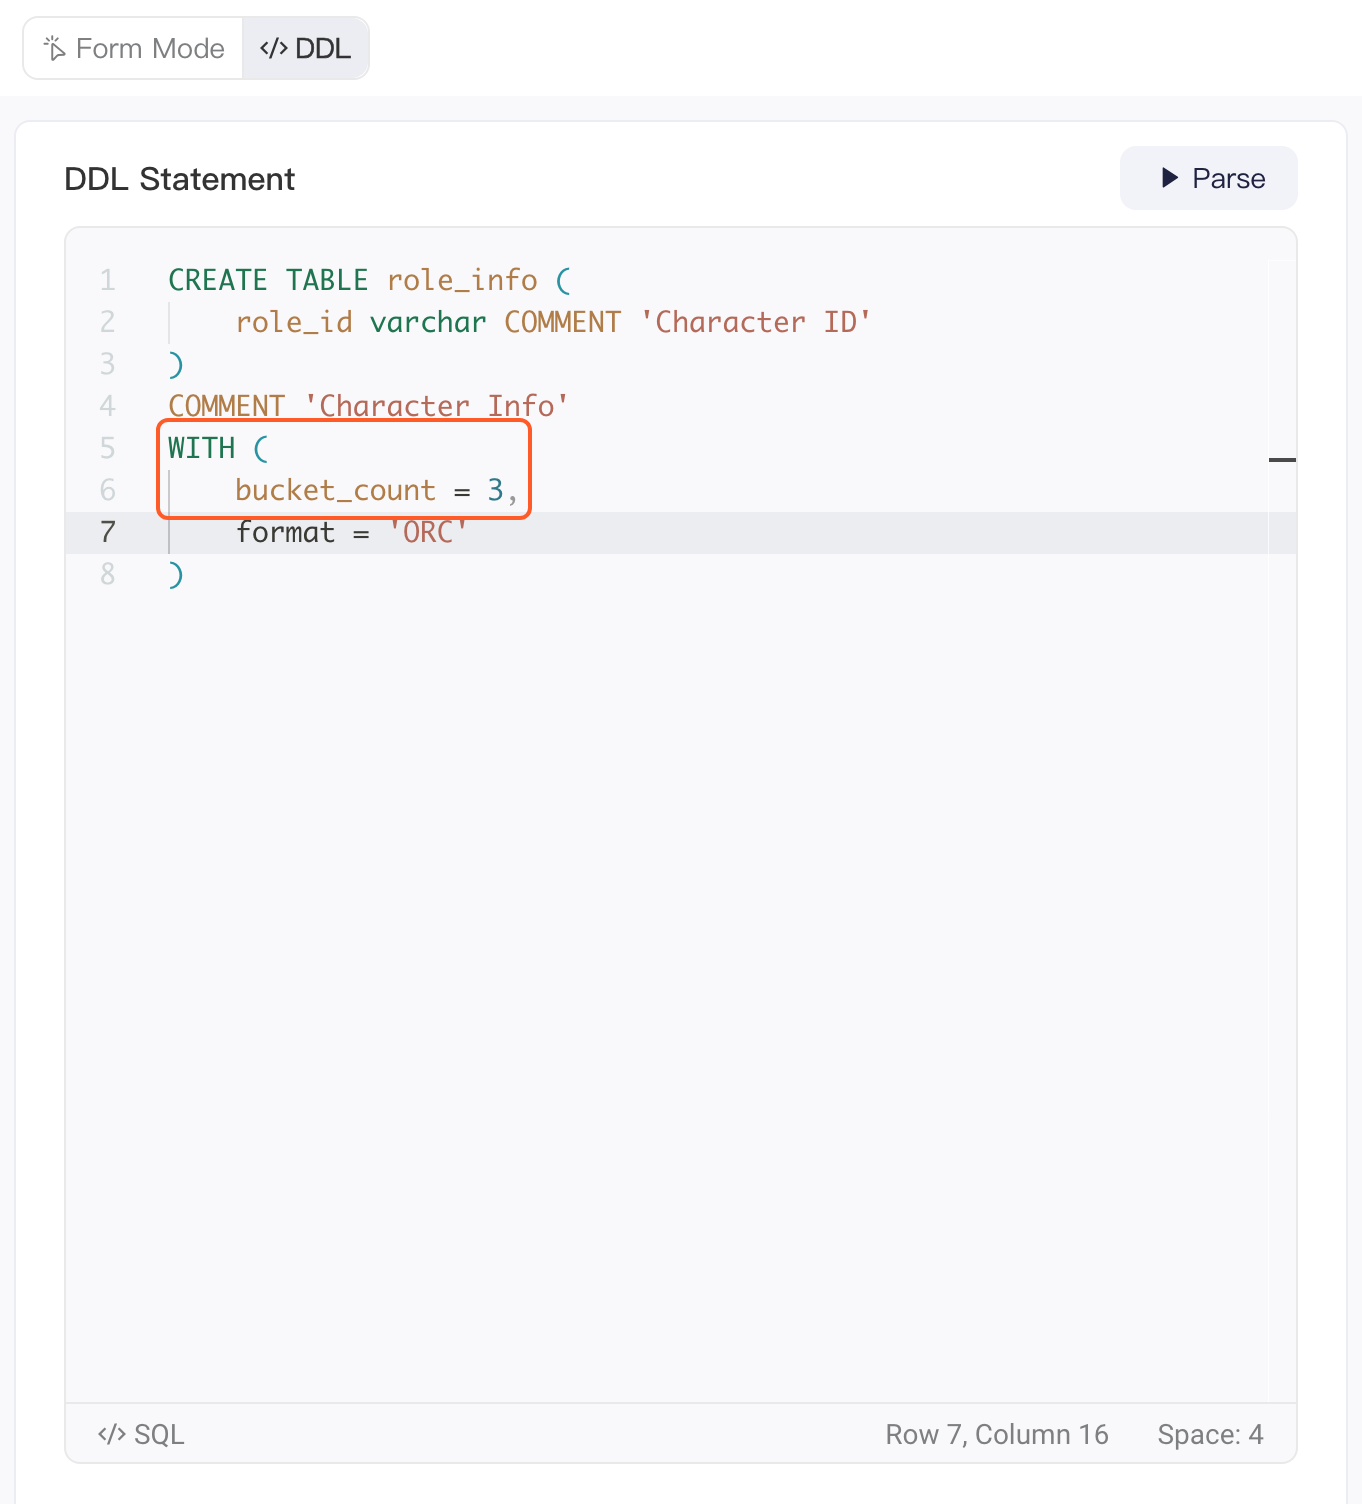Screen dimensions: 1362x1504
Task: Click the closing parenthesis on line 8
Action: tap(176, 574)
